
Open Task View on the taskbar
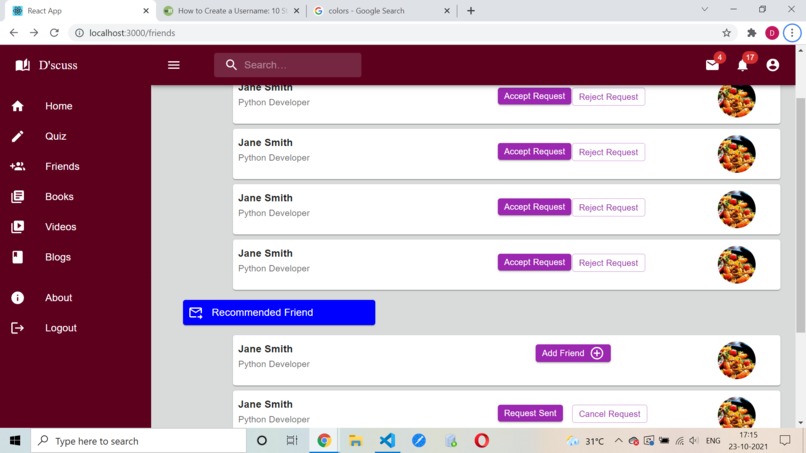292,441
